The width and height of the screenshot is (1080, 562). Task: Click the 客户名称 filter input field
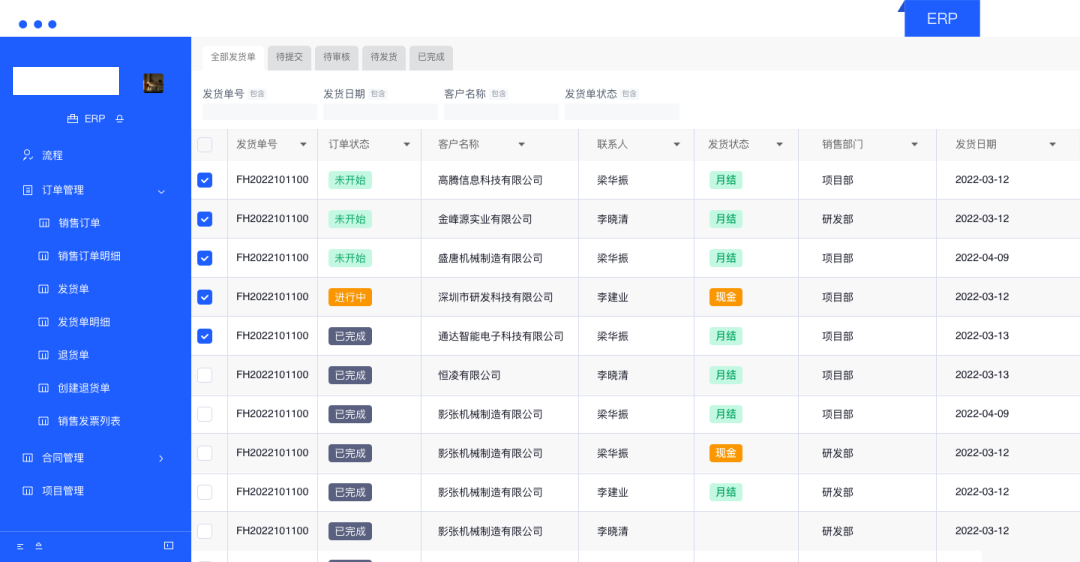501,112
